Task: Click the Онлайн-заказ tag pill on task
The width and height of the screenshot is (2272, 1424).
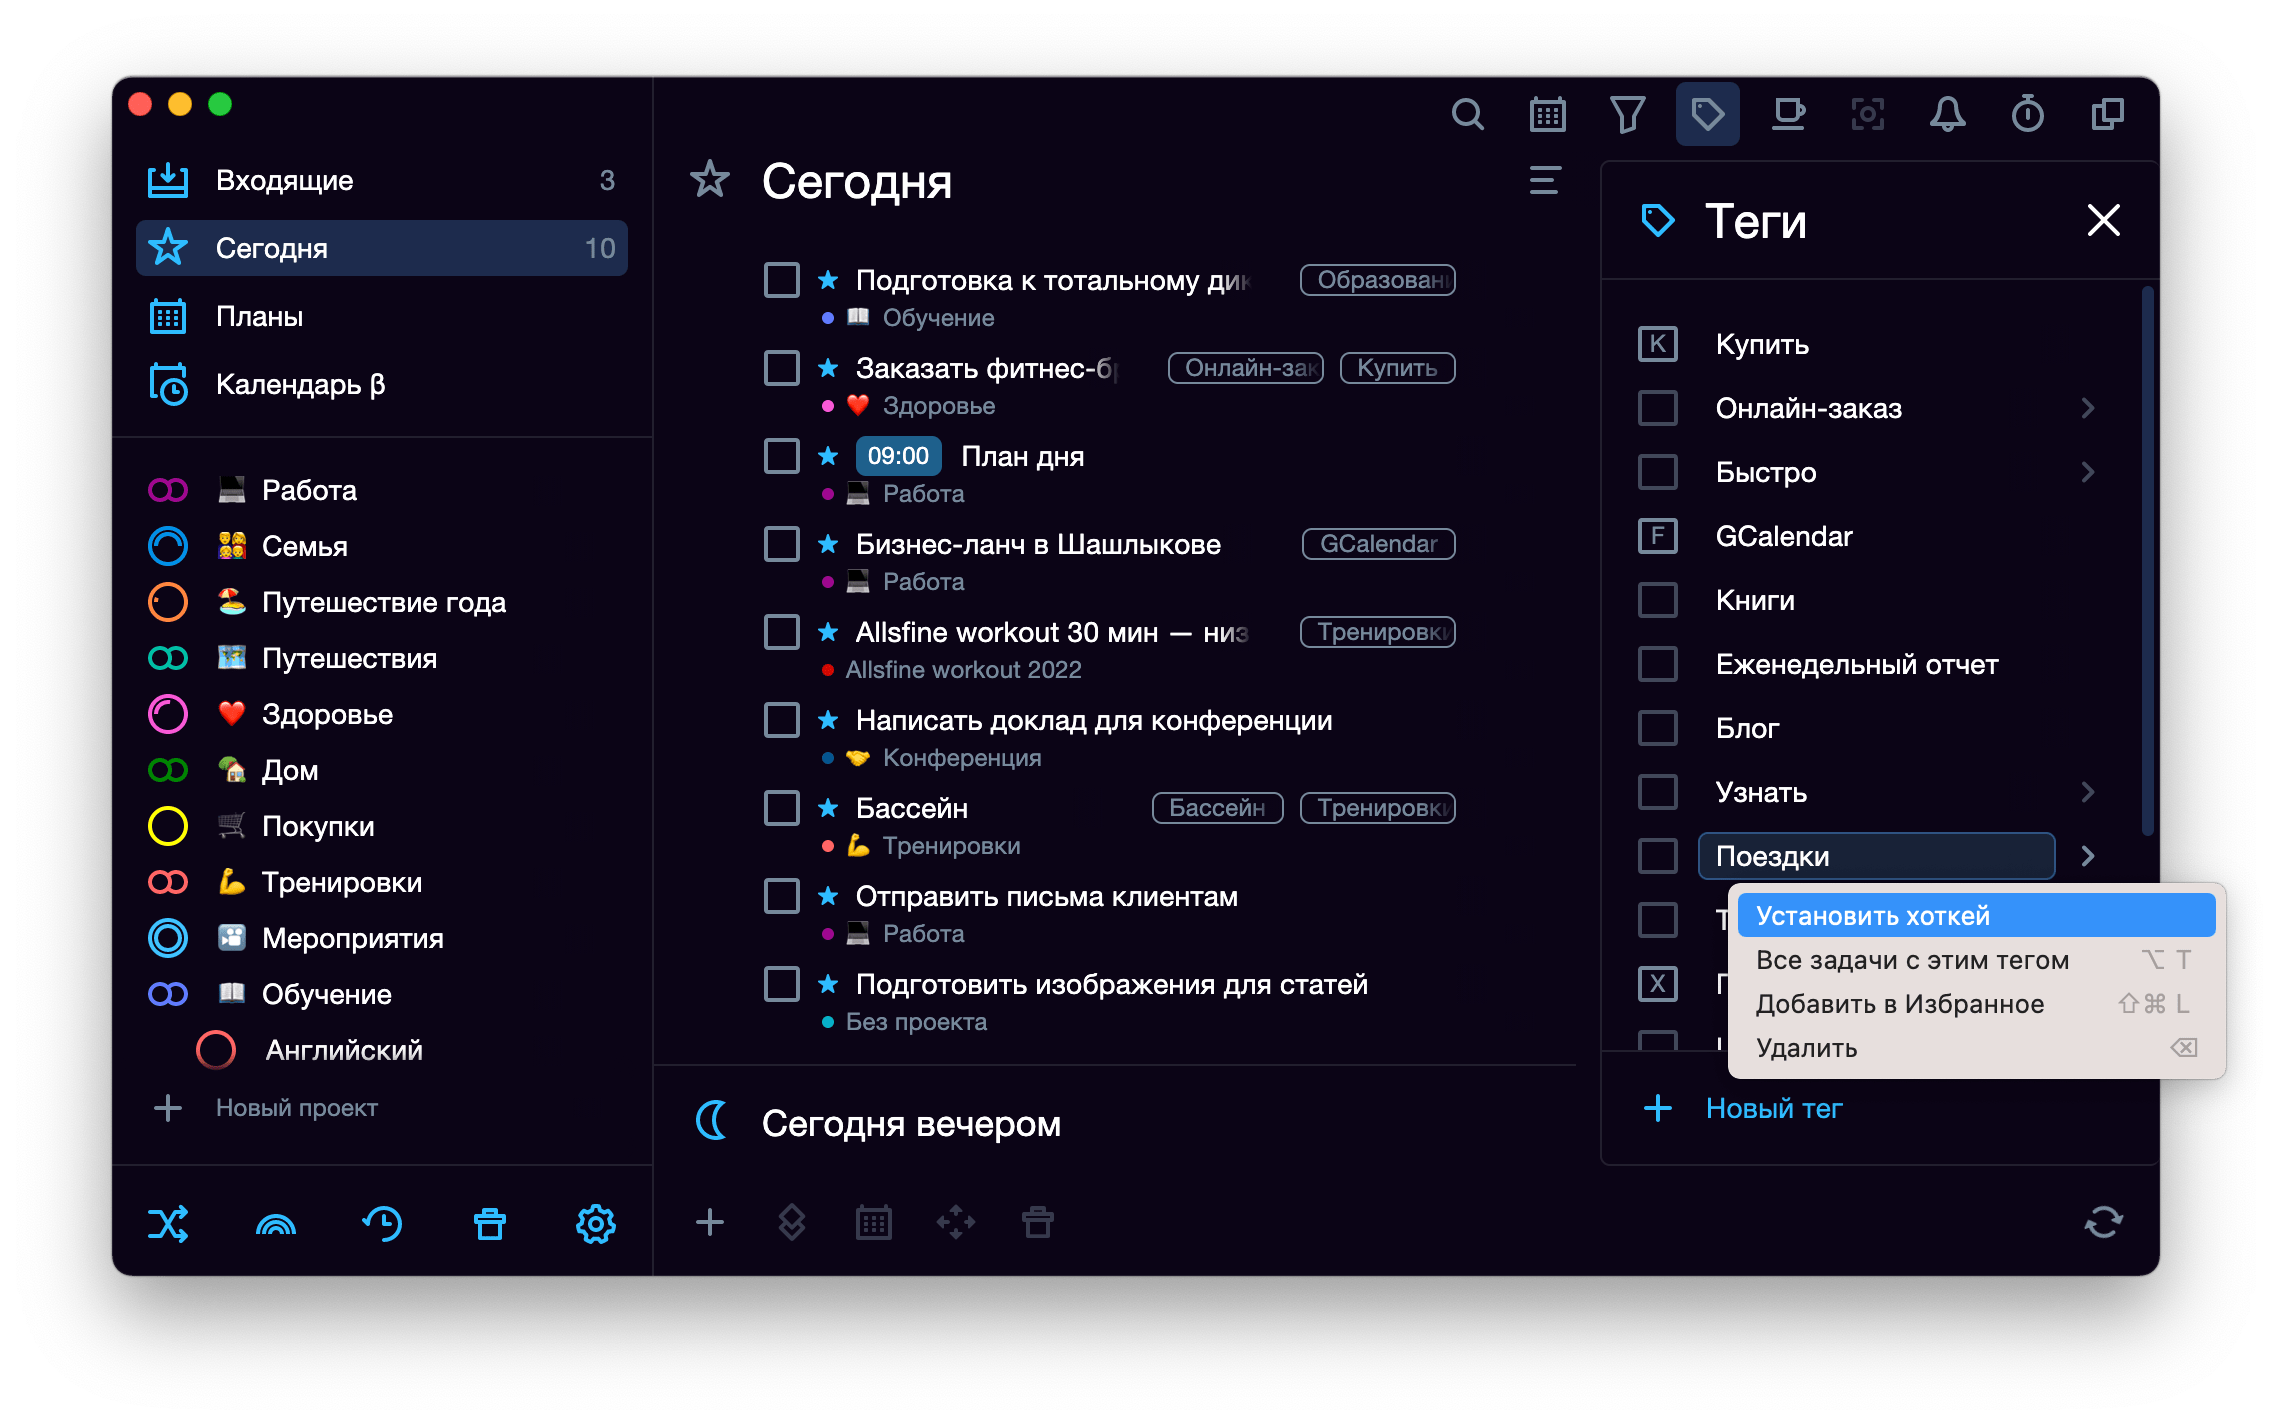Action: point(1245,368)
